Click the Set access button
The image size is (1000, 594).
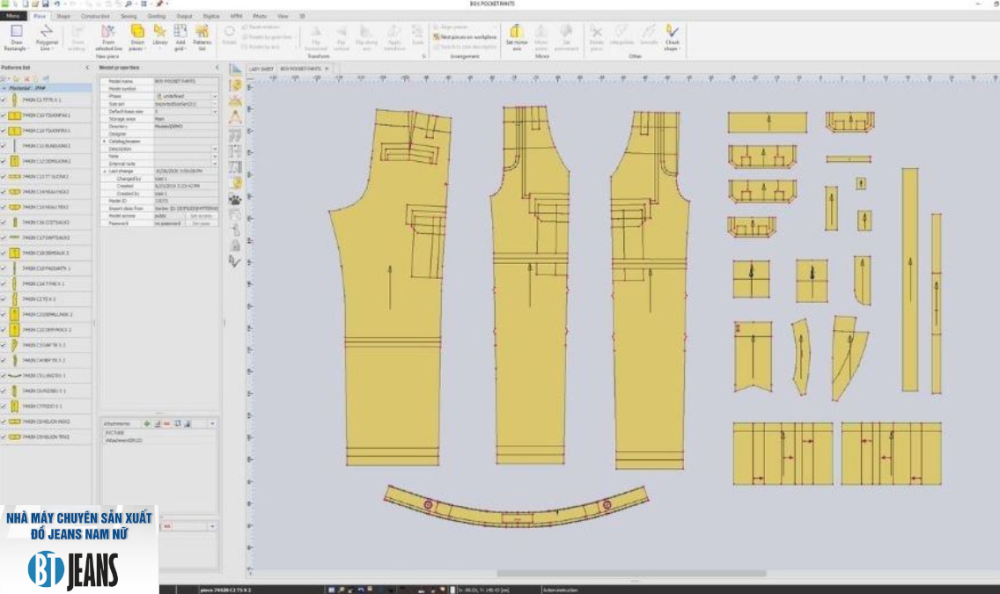click(201, 214)
